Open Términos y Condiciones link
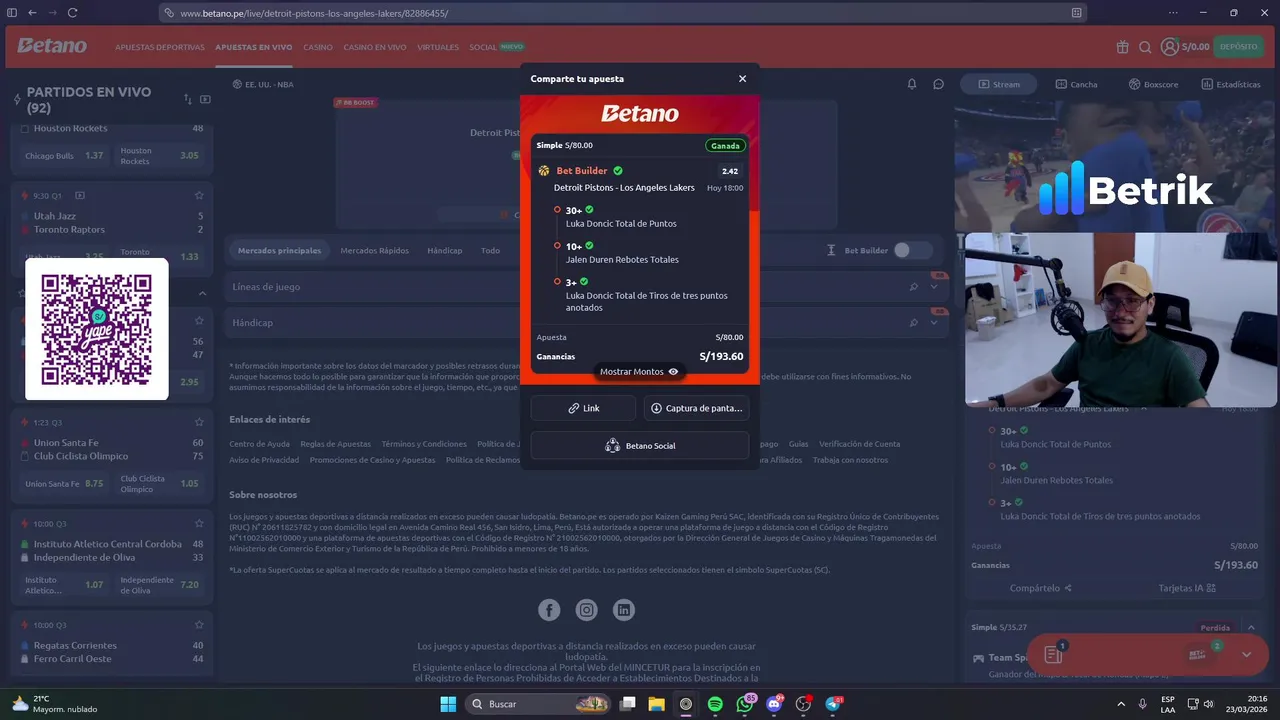This screenshot has width=1280, height=720. click(x=424, y=444)
